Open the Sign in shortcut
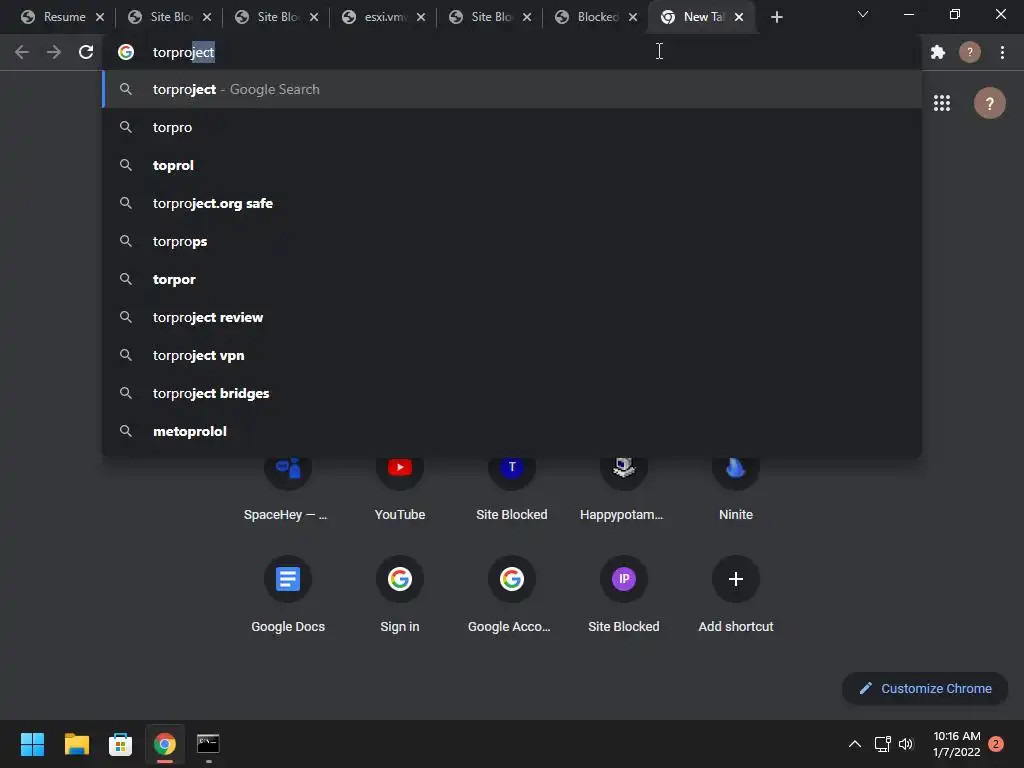This screenshot has width=1024, height=768. [x=400, y=594]
